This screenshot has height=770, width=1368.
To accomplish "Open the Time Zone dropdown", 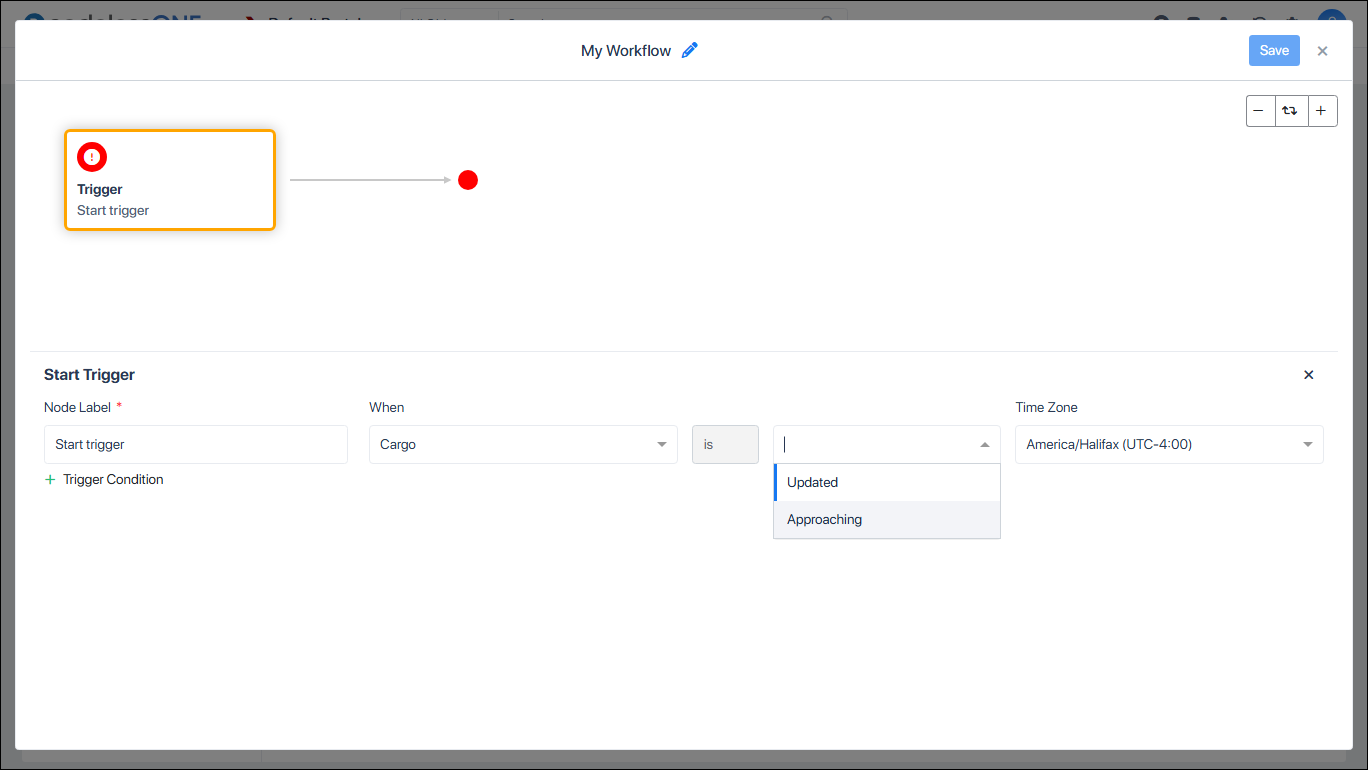I will click(x=1169, y=445).
